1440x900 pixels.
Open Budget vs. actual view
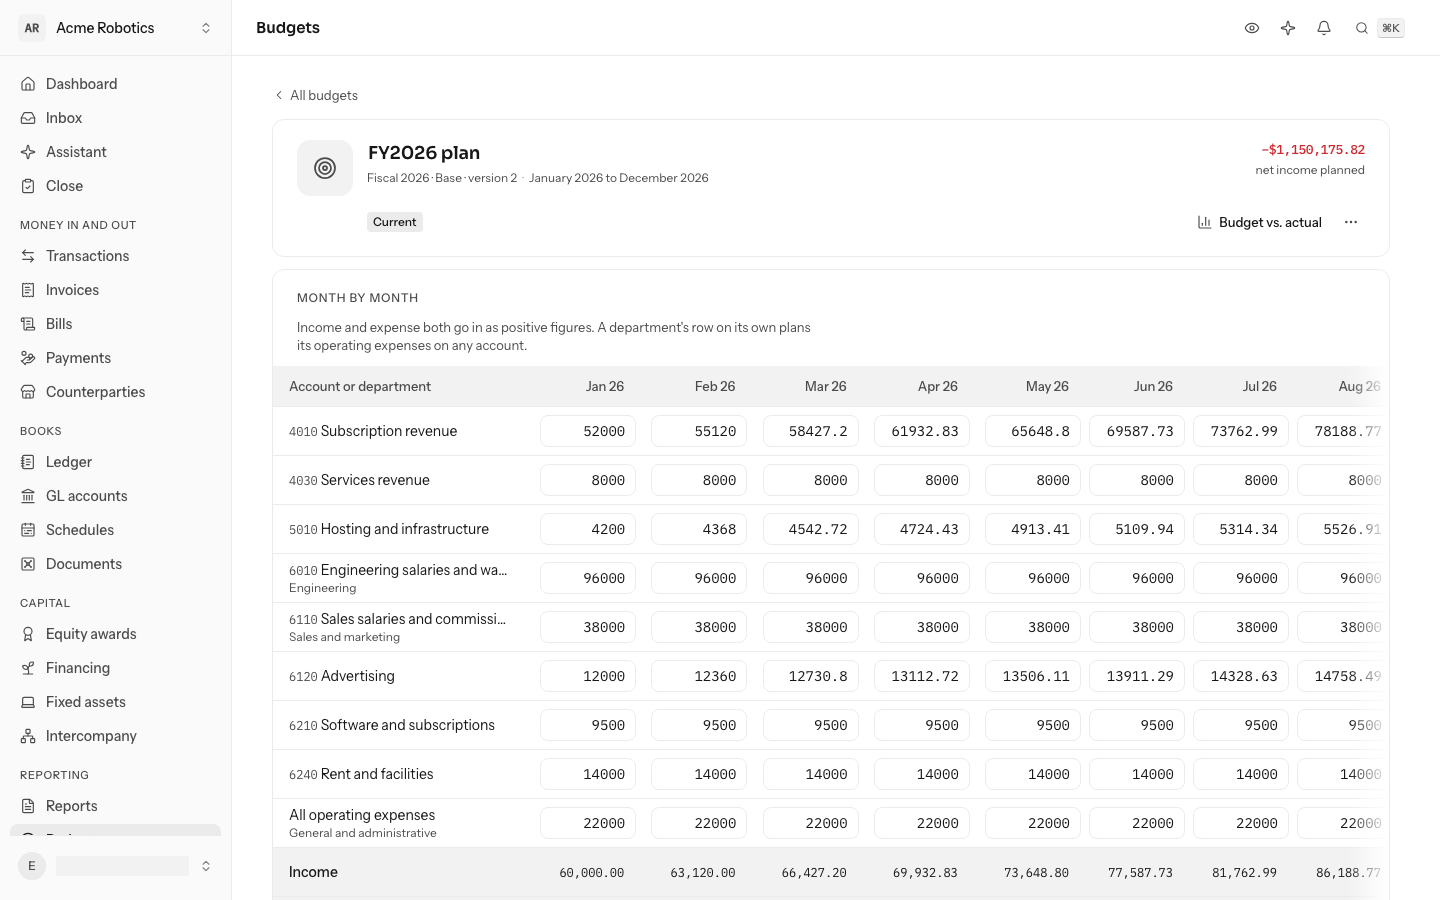coord(1260,222)
